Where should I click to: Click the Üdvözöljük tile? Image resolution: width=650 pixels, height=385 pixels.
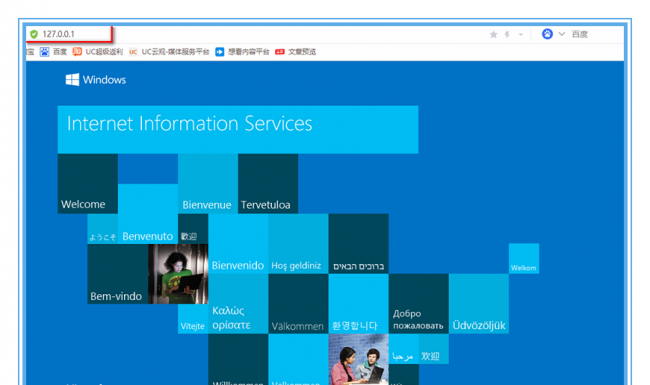[479, 304]
